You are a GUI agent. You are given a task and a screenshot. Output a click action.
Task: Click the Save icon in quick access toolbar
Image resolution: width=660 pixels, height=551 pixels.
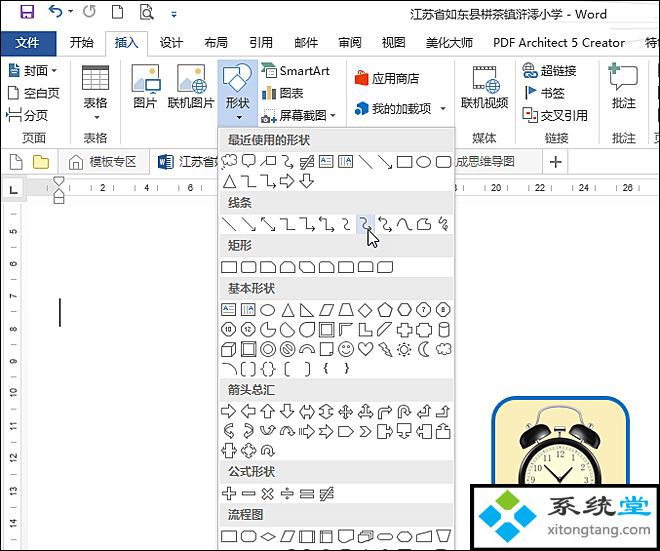(27, 12)
